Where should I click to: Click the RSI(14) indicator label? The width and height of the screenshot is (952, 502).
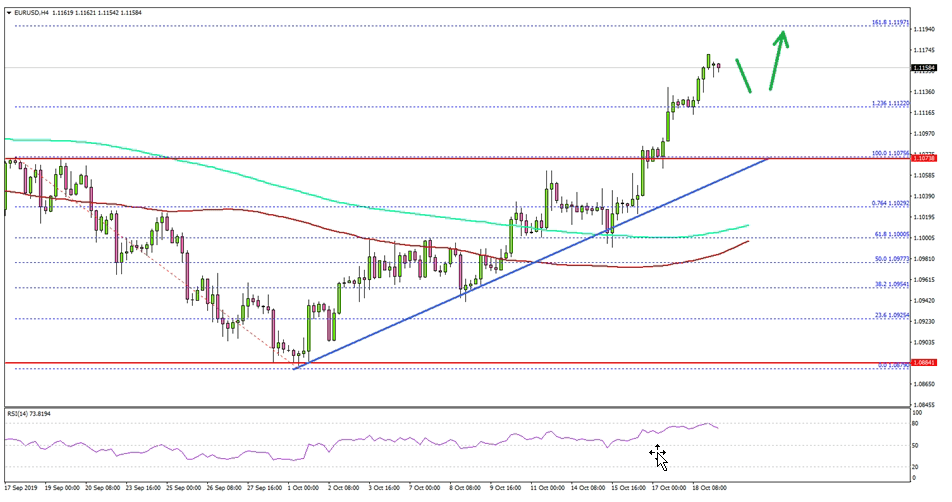(x=29, y=413)
